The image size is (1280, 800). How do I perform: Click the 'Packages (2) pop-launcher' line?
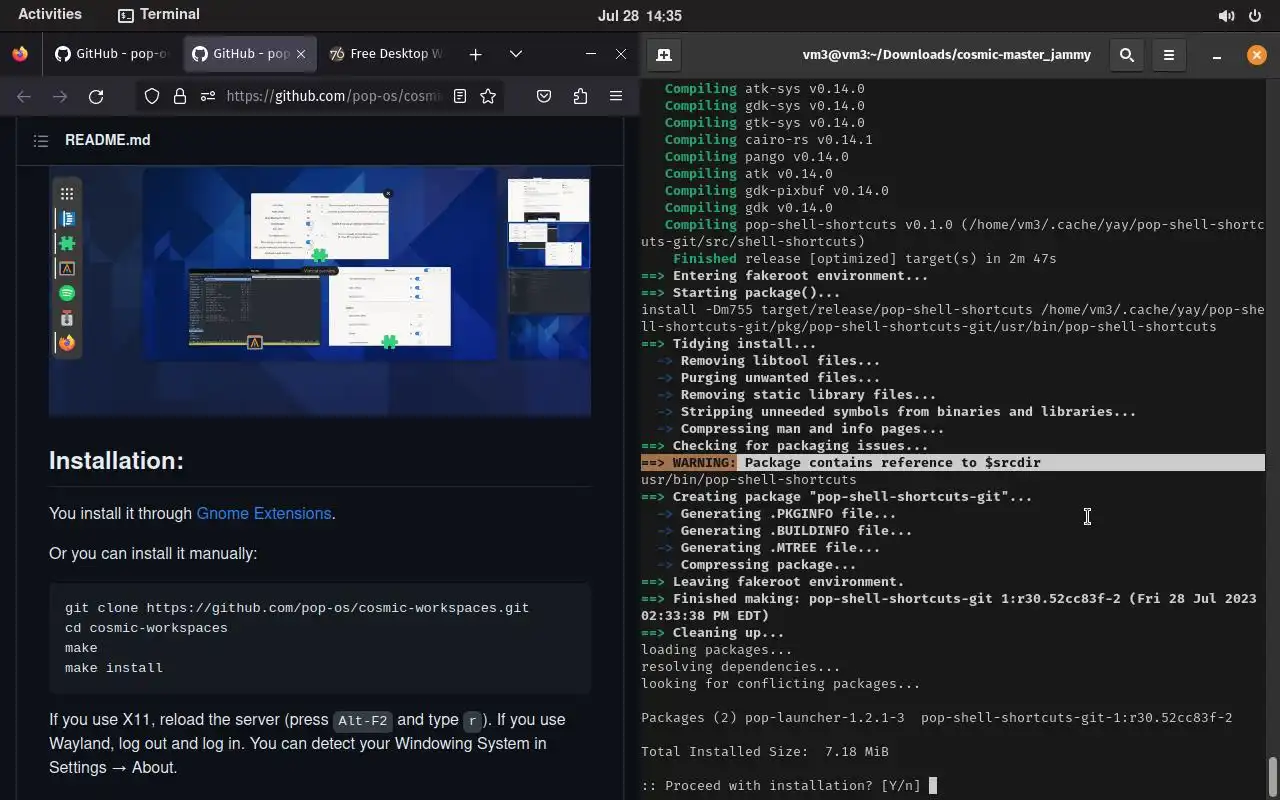937,718
